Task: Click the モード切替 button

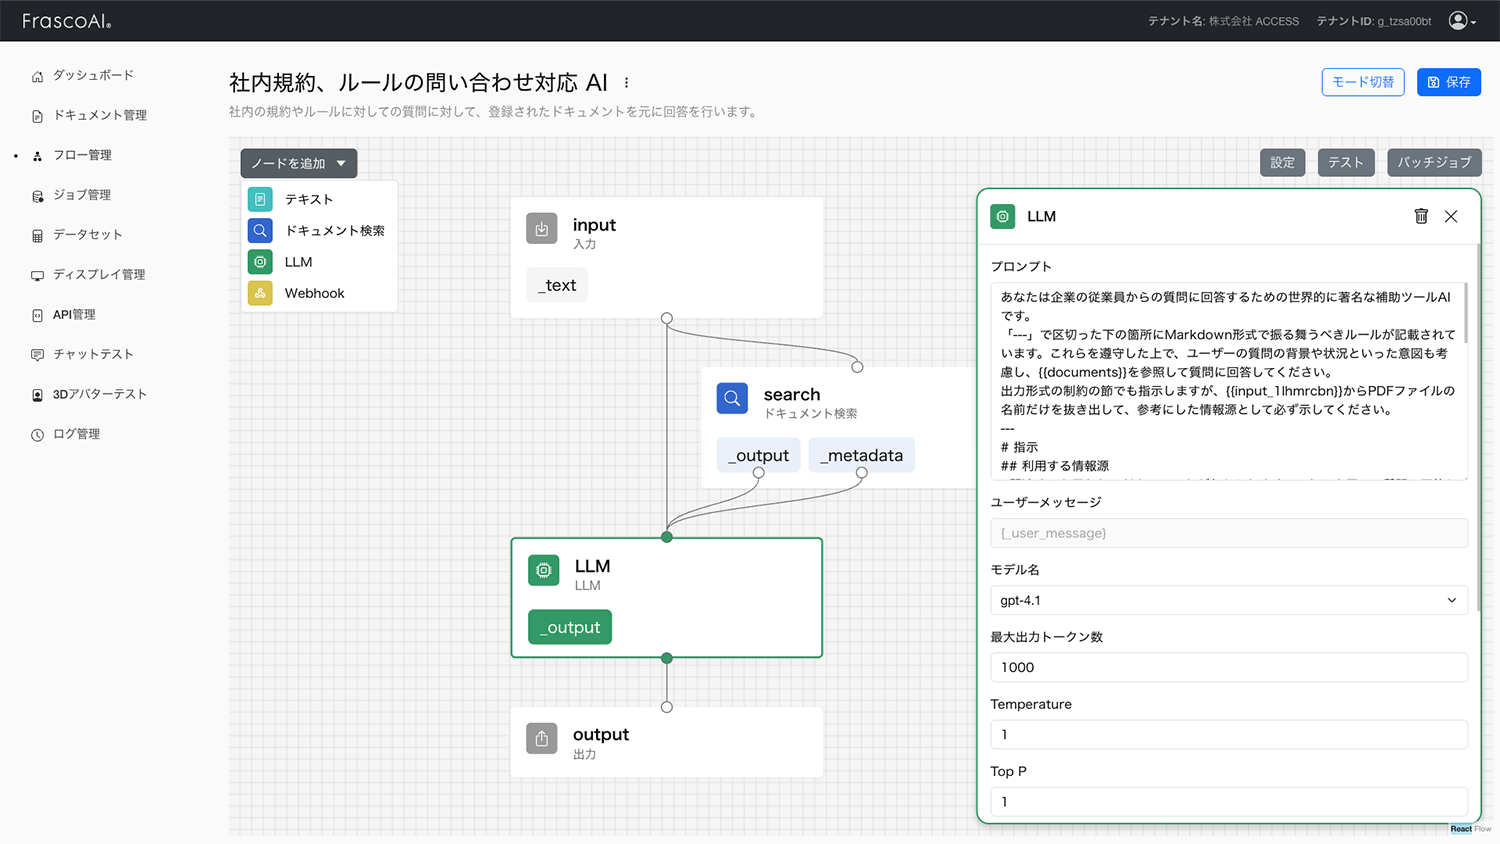Action: 1362,82
